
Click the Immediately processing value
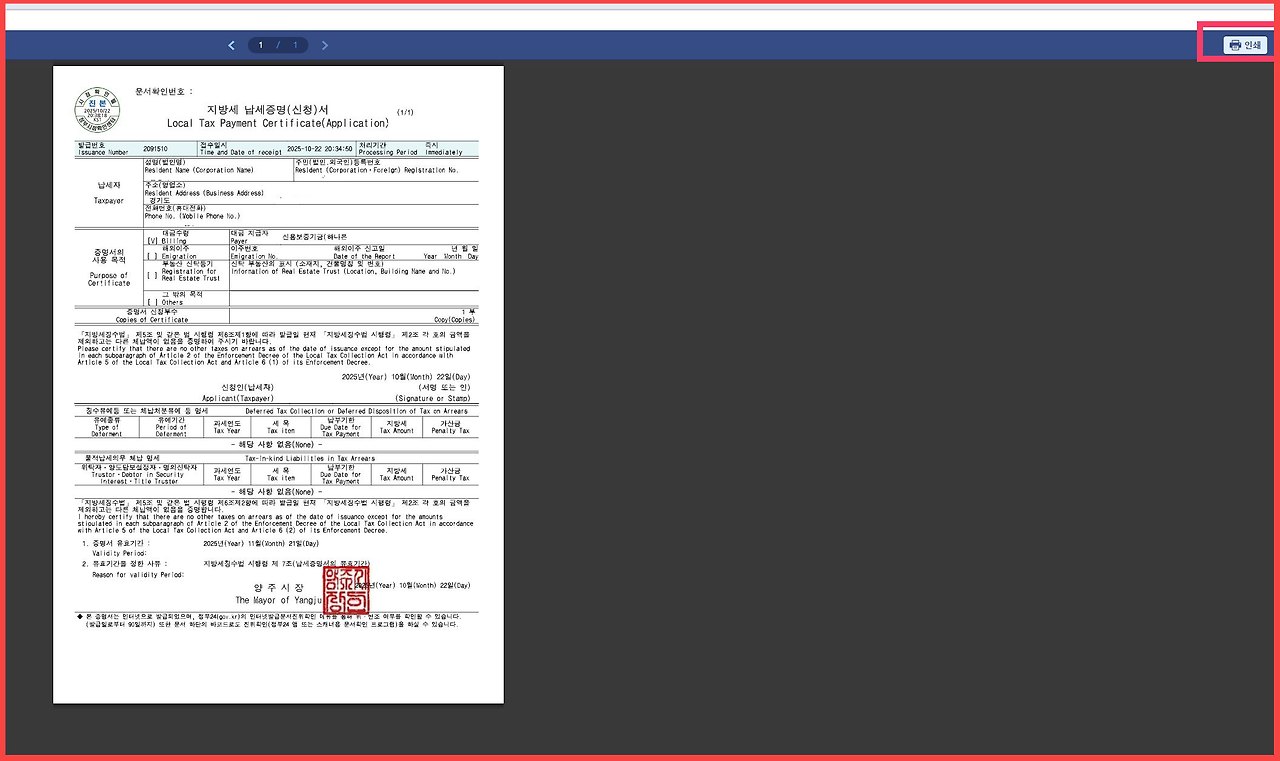(x=444, y=152)
